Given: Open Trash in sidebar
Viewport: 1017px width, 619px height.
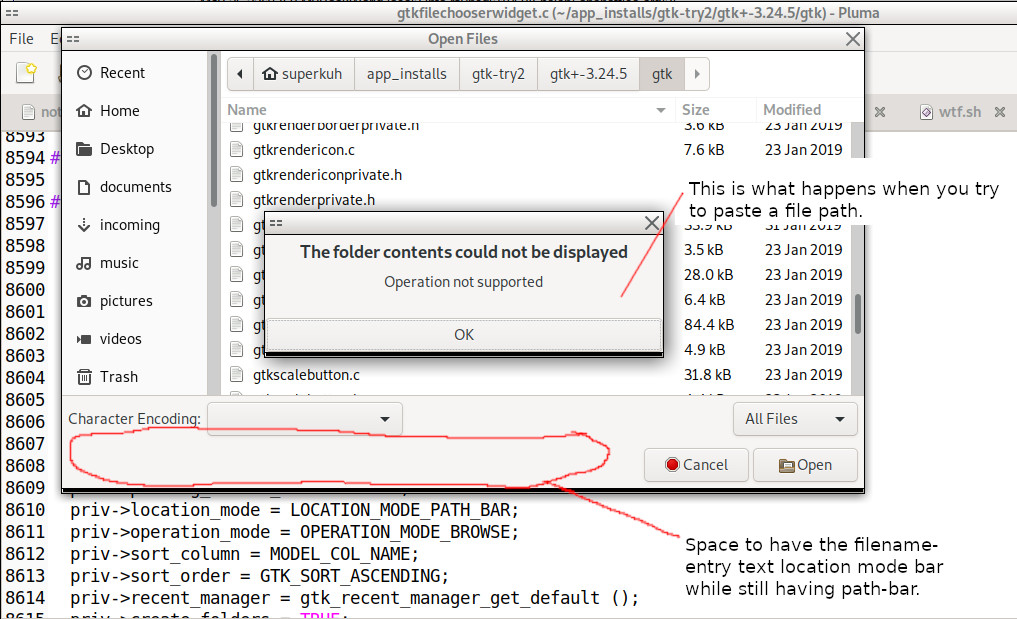Looking at the screenshot, I should pyautogui.click(x=107, y=377).
